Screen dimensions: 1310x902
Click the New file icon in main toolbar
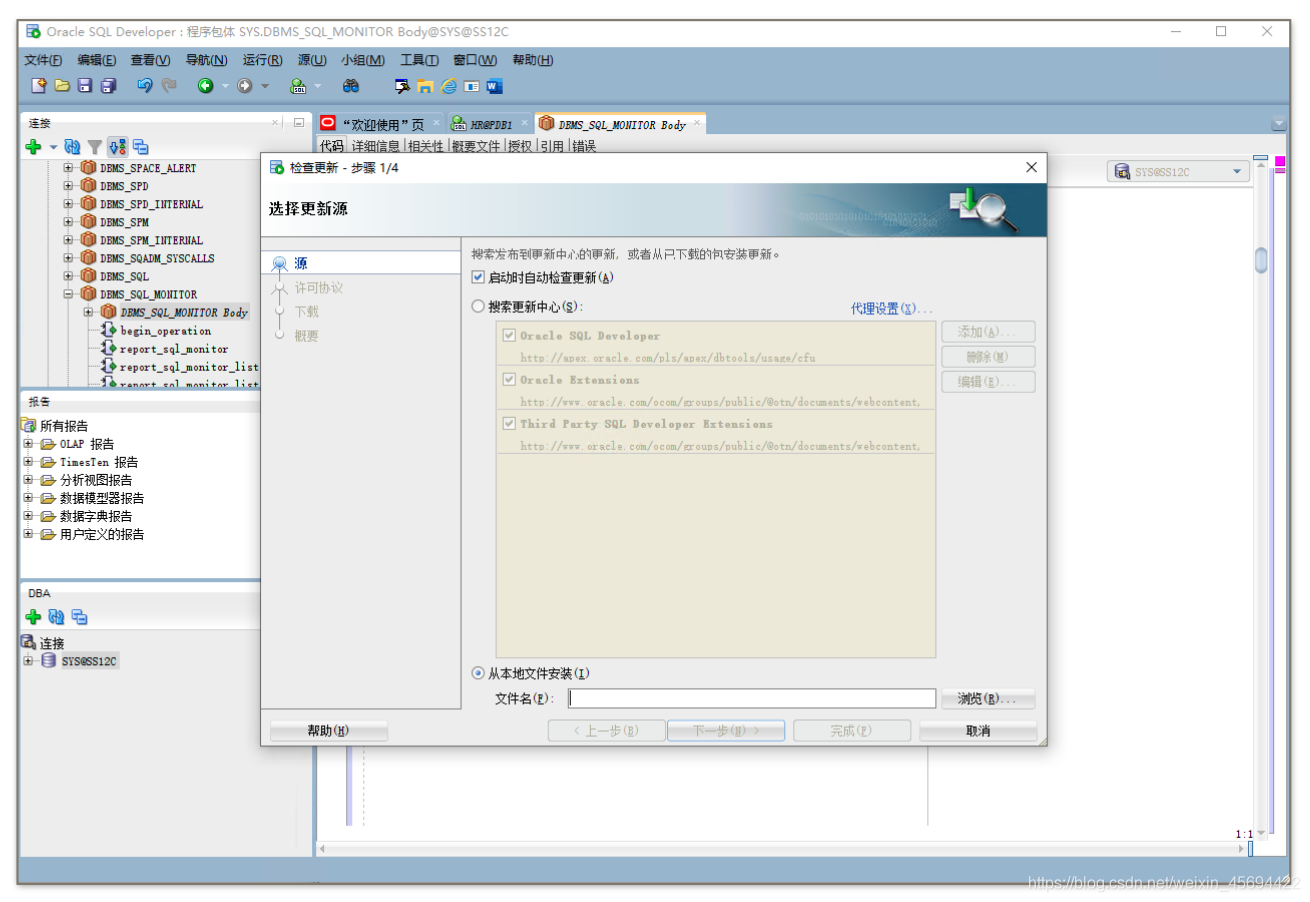click(39, 86)
